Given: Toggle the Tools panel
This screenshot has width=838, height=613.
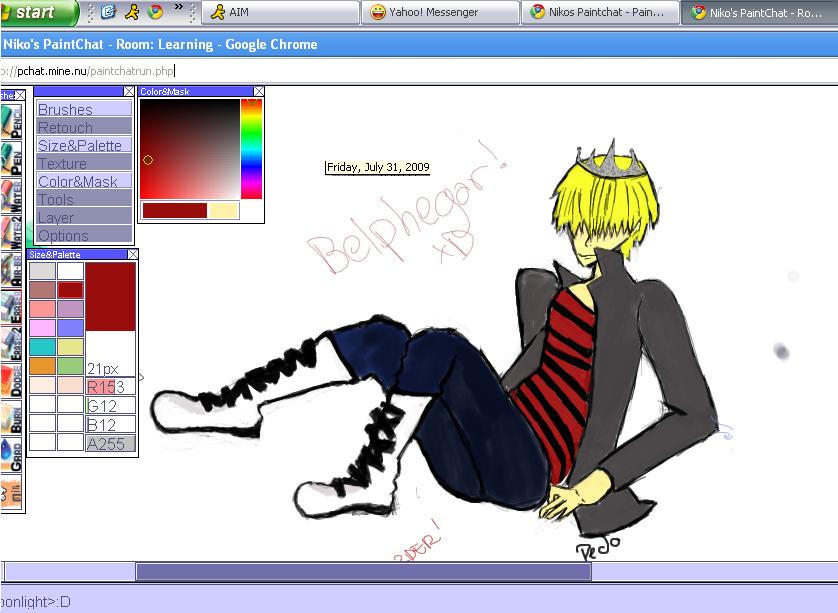Looking at the screenshot, I should tap(84, 199).
